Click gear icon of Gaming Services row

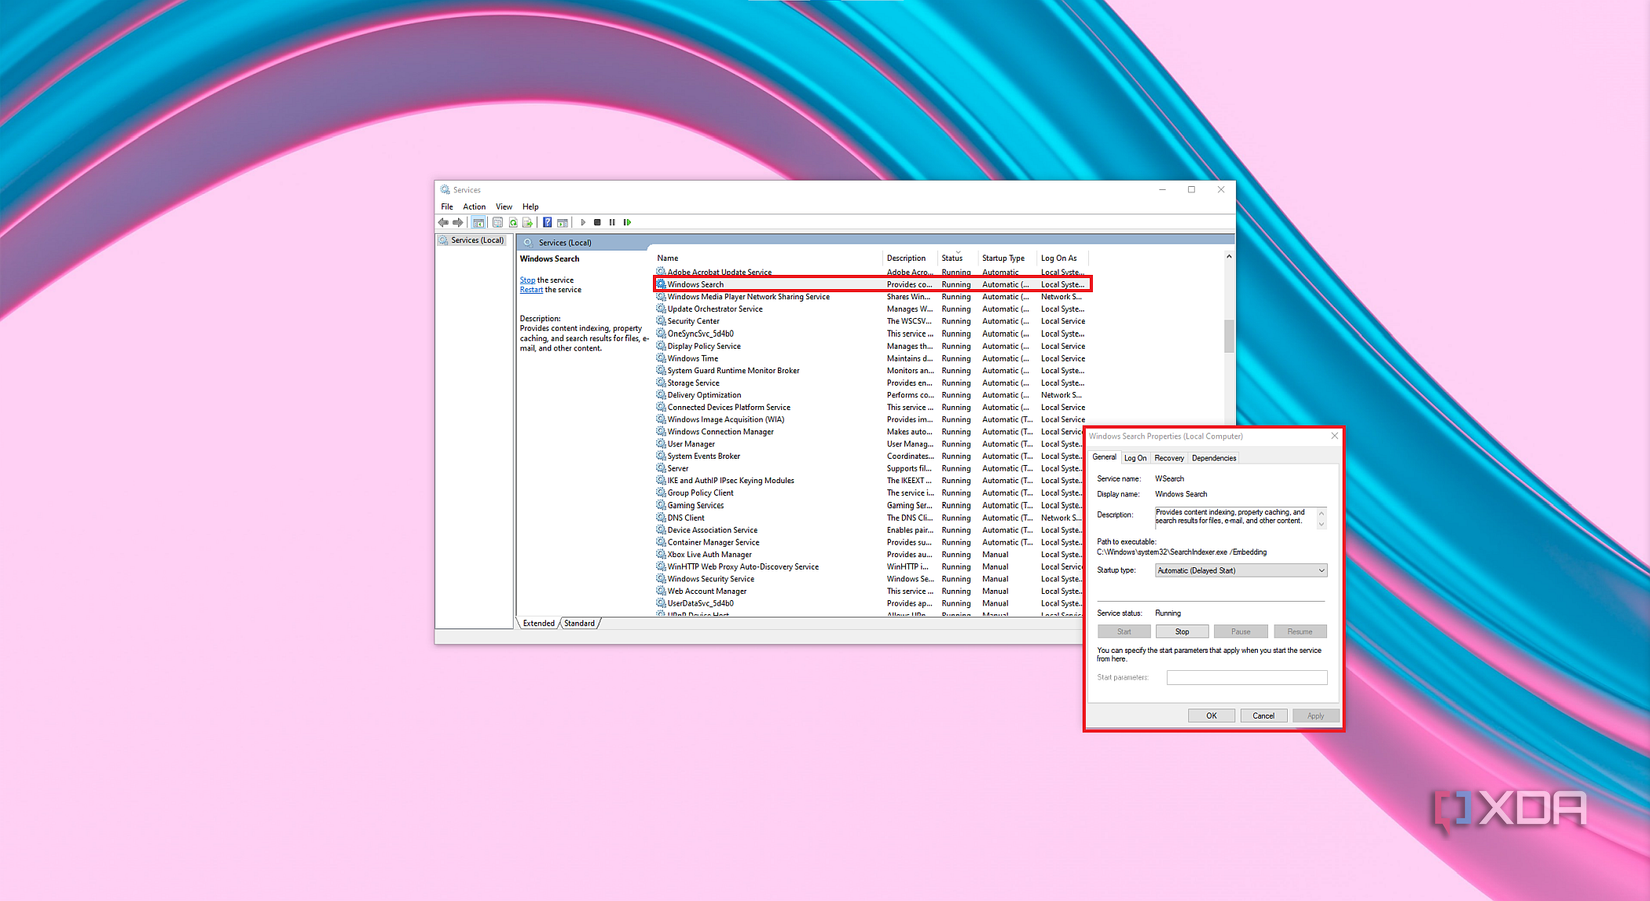pos(661,505)
